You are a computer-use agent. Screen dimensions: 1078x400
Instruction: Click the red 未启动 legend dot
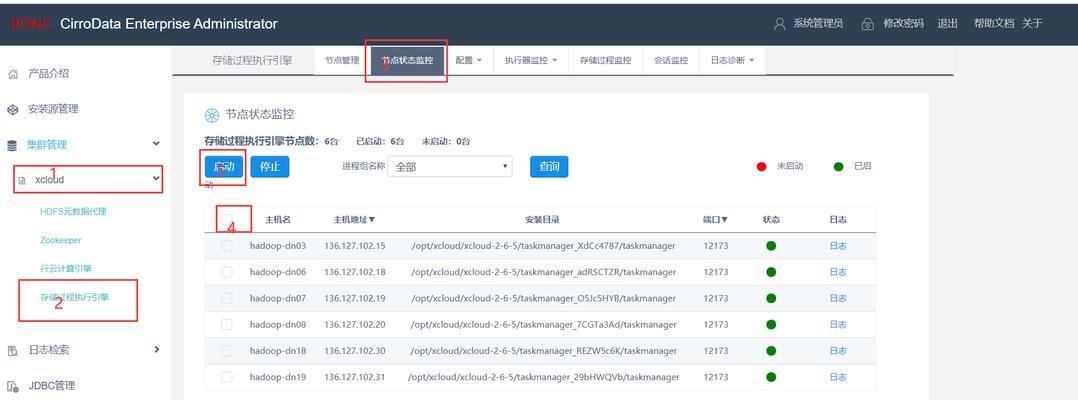tap(761, 167)
